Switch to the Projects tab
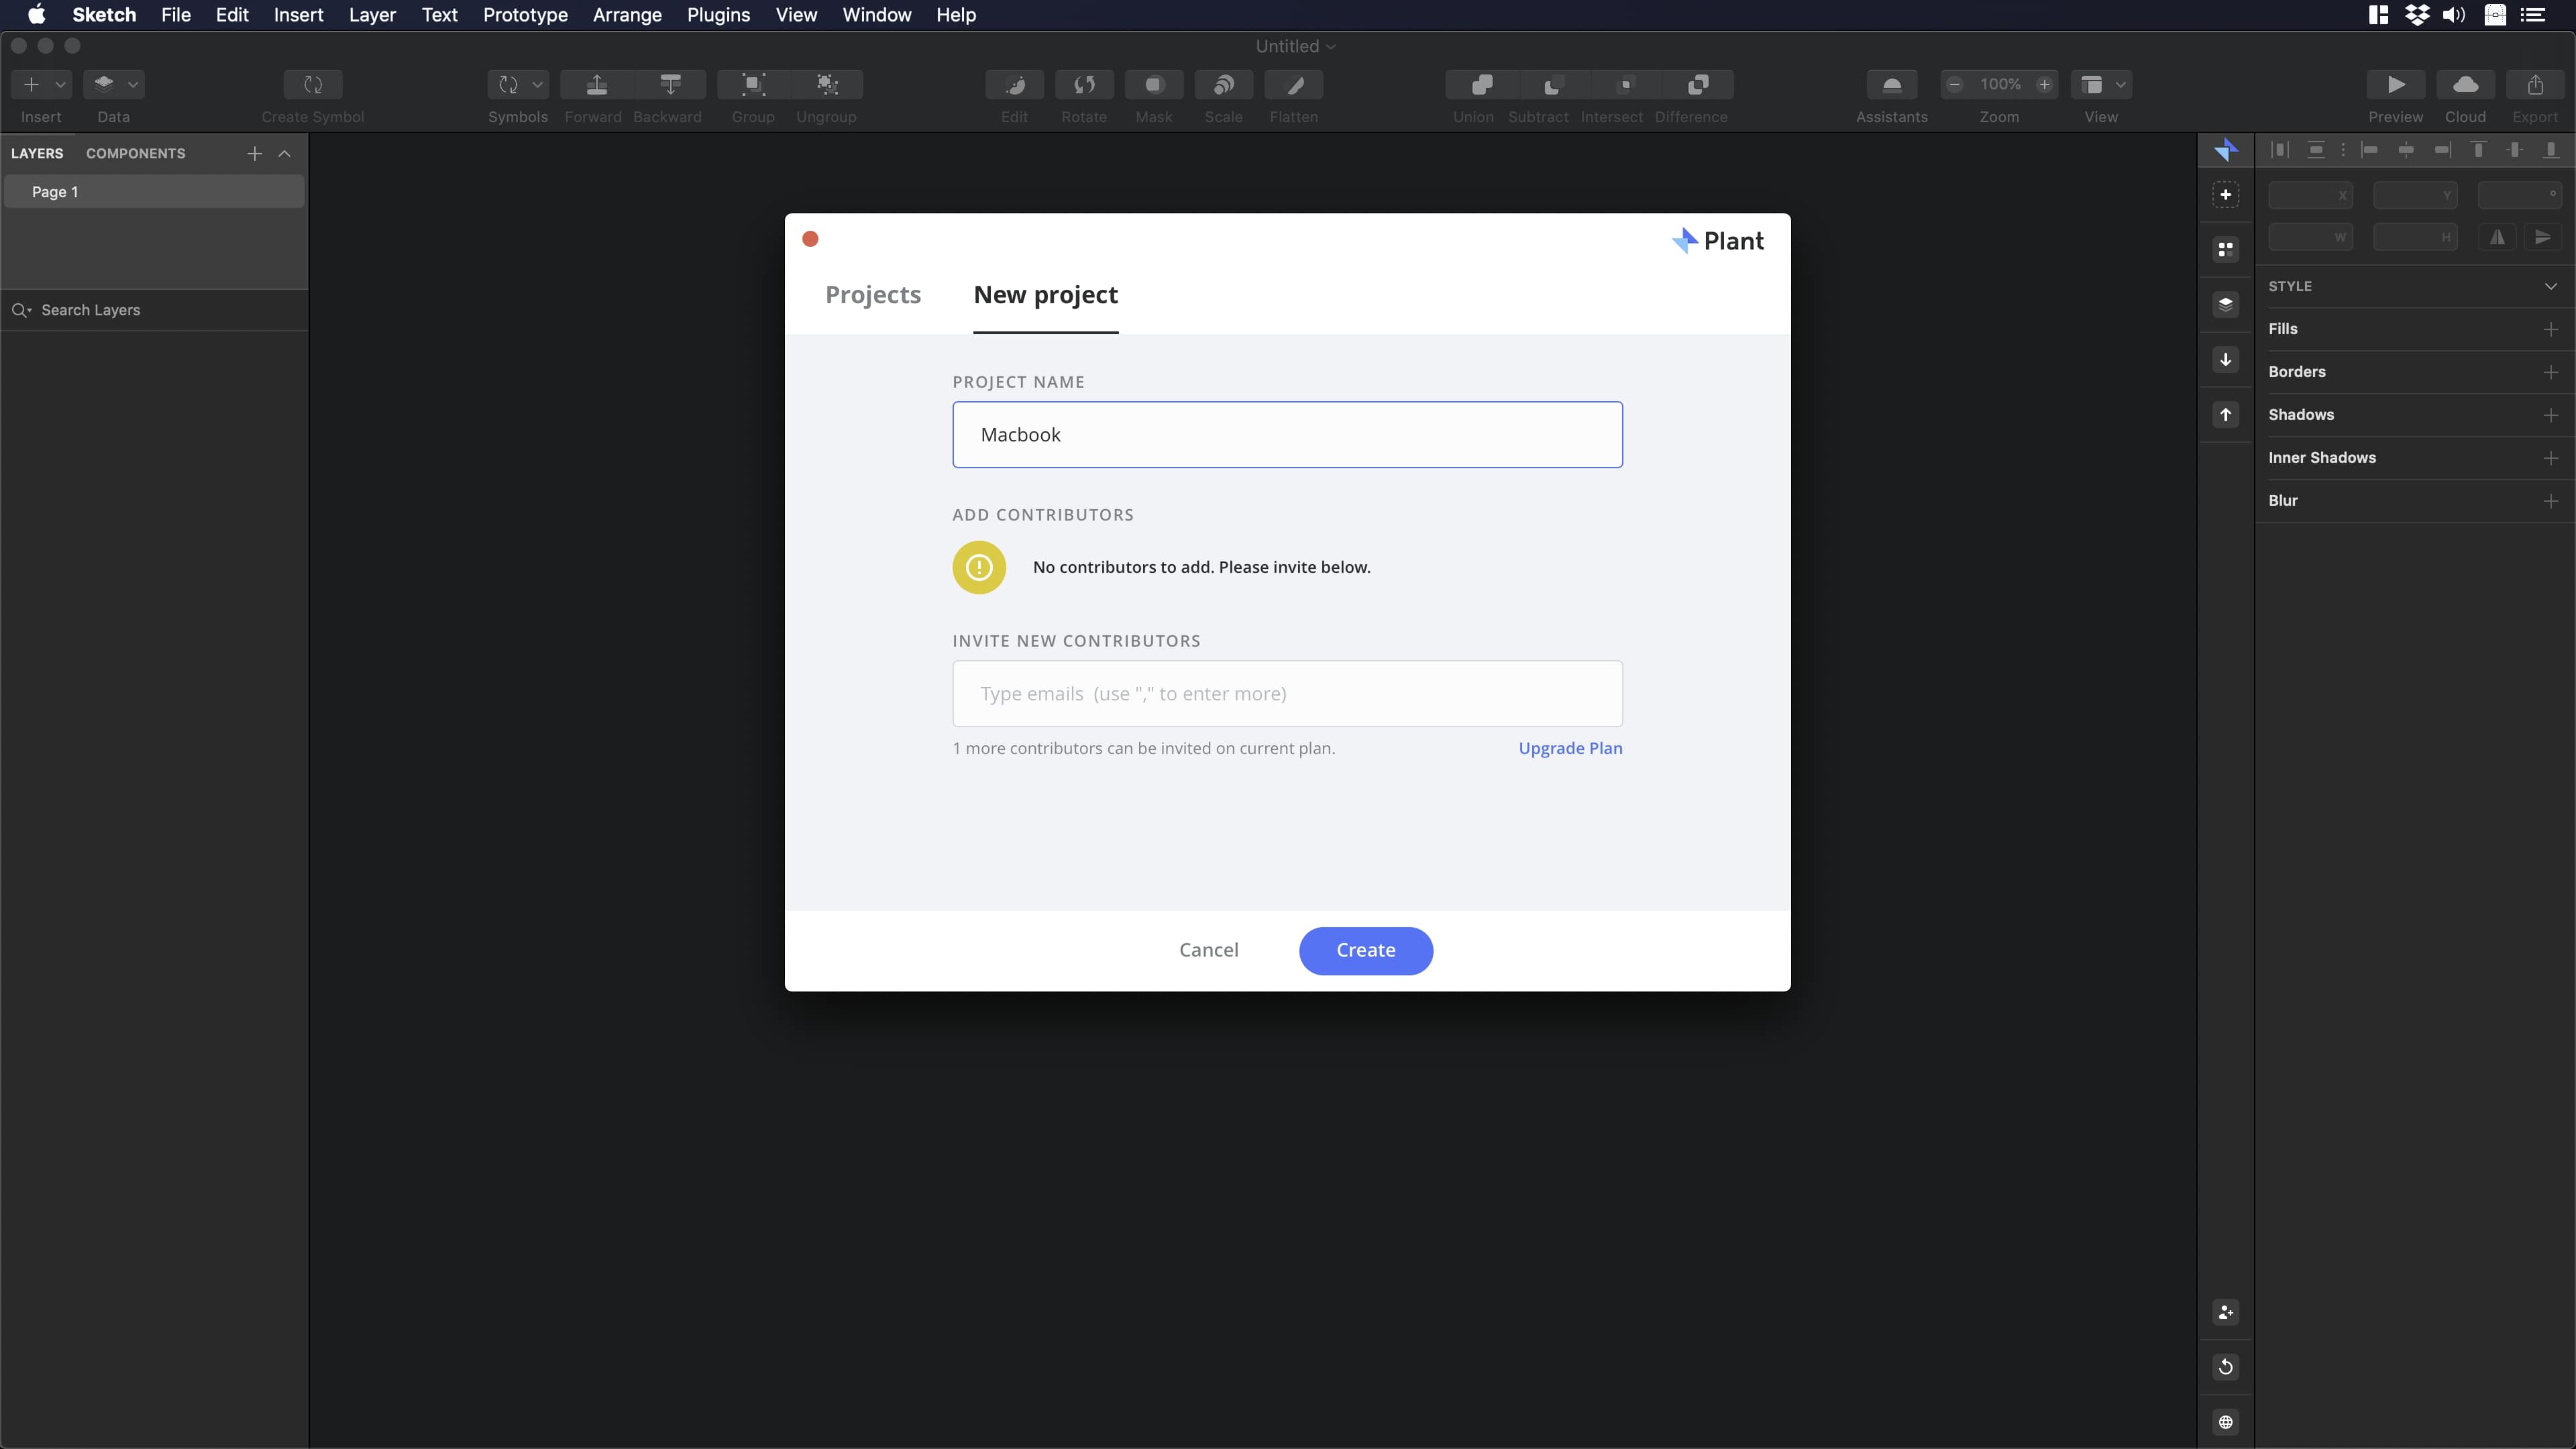 [872, 295]
